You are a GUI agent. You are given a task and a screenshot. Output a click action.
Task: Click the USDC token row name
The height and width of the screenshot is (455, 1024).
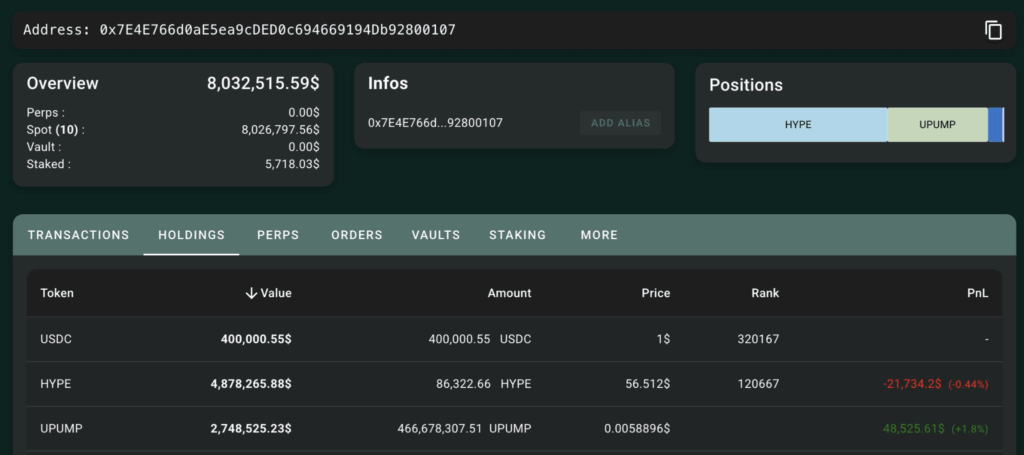(x=56, y=339)
